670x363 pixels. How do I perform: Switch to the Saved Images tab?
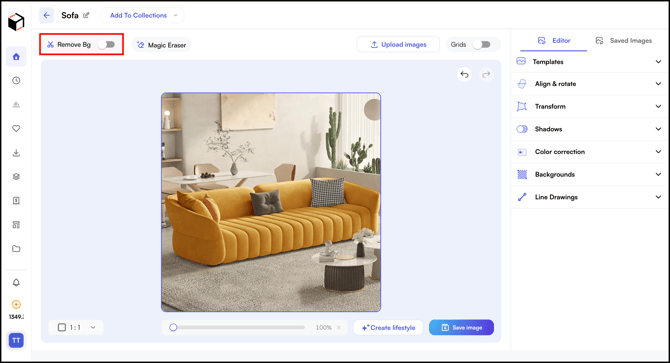click(x=624, y=41)
